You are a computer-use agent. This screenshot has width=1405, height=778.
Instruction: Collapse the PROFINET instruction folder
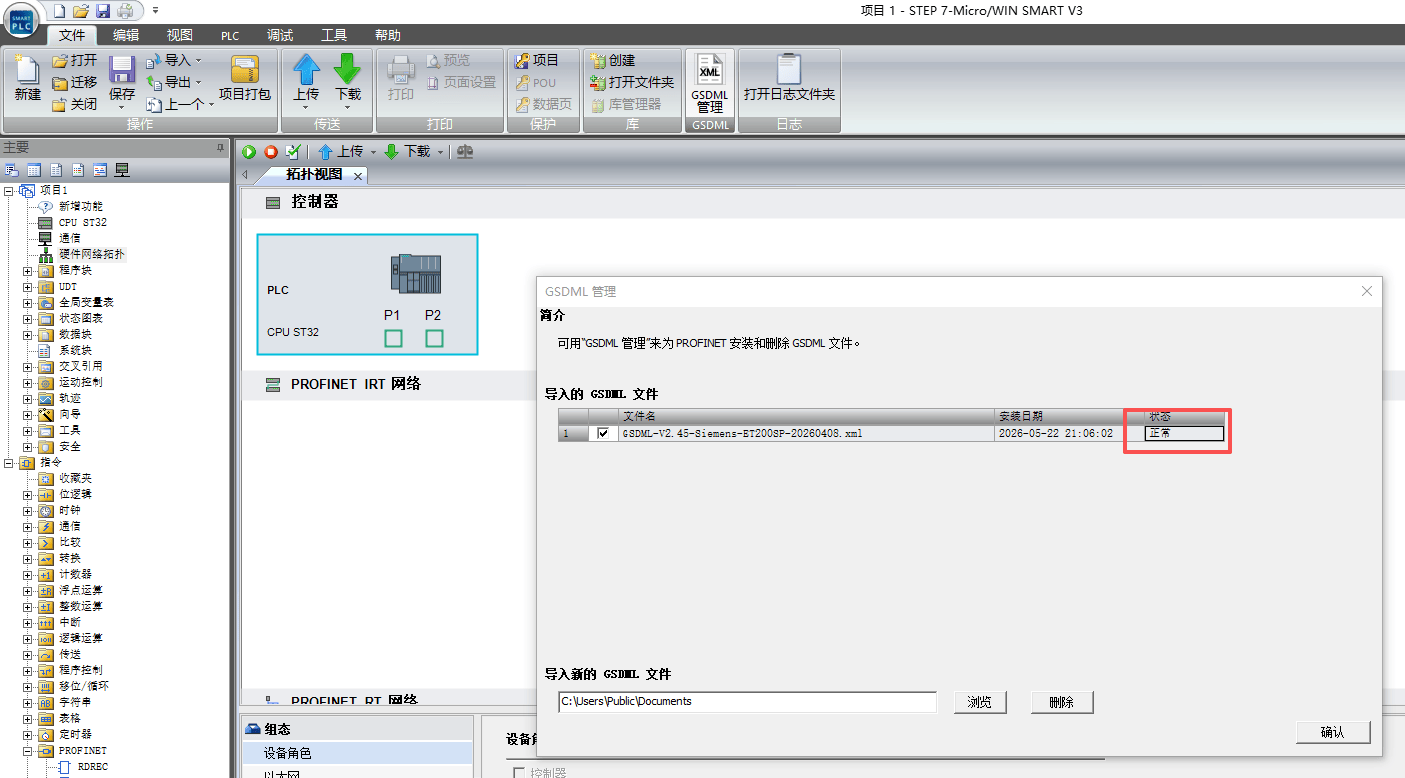click(28, 750)
